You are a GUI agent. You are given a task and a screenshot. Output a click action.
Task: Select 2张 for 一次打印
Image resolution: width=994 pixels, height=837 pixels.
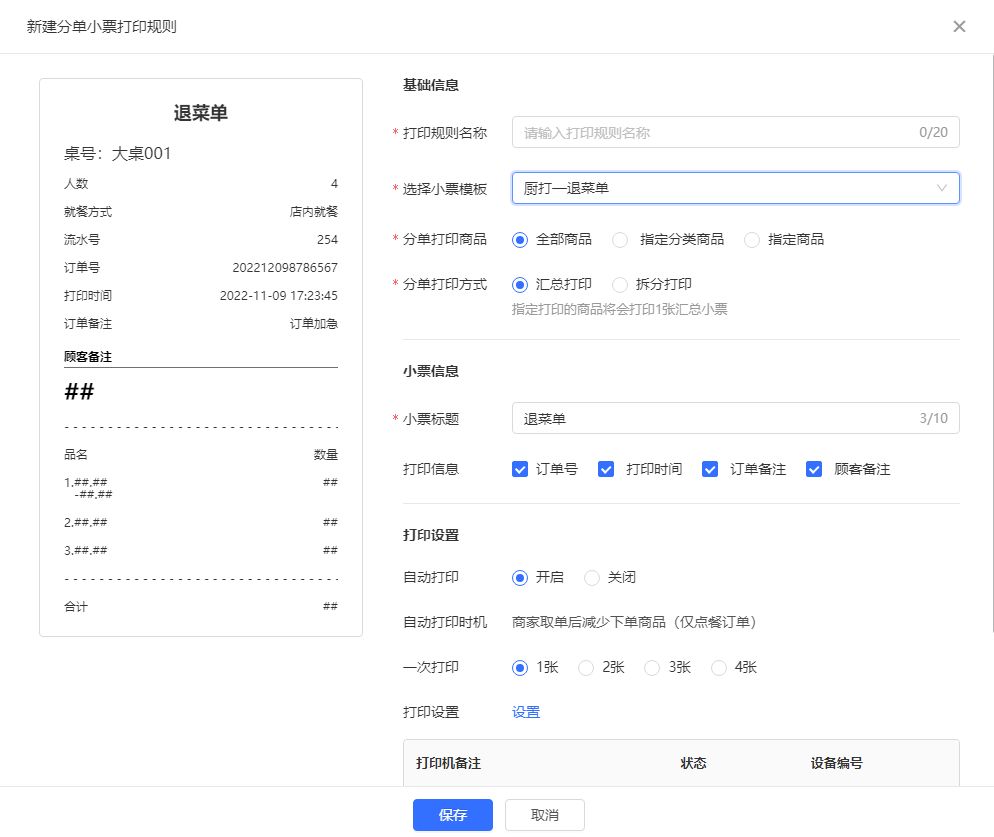586,668
